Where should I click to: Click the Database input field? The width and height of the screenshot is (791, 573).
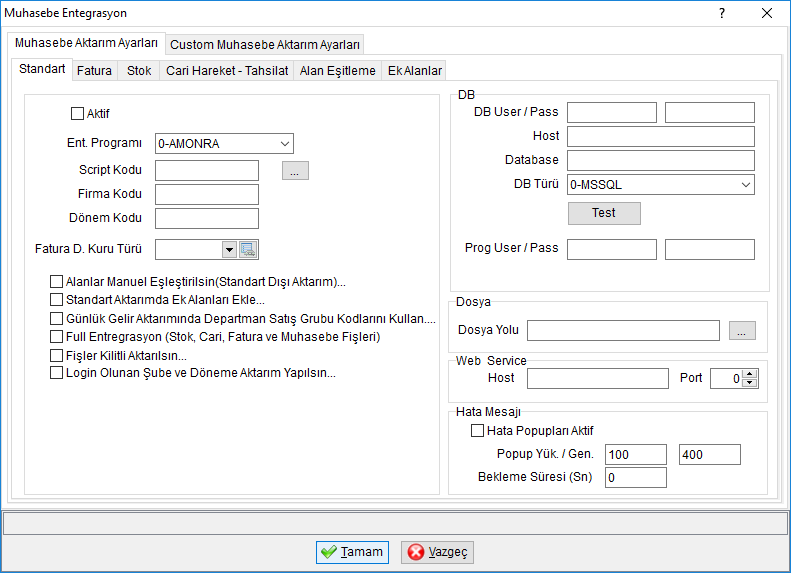(x=661, y=160)
